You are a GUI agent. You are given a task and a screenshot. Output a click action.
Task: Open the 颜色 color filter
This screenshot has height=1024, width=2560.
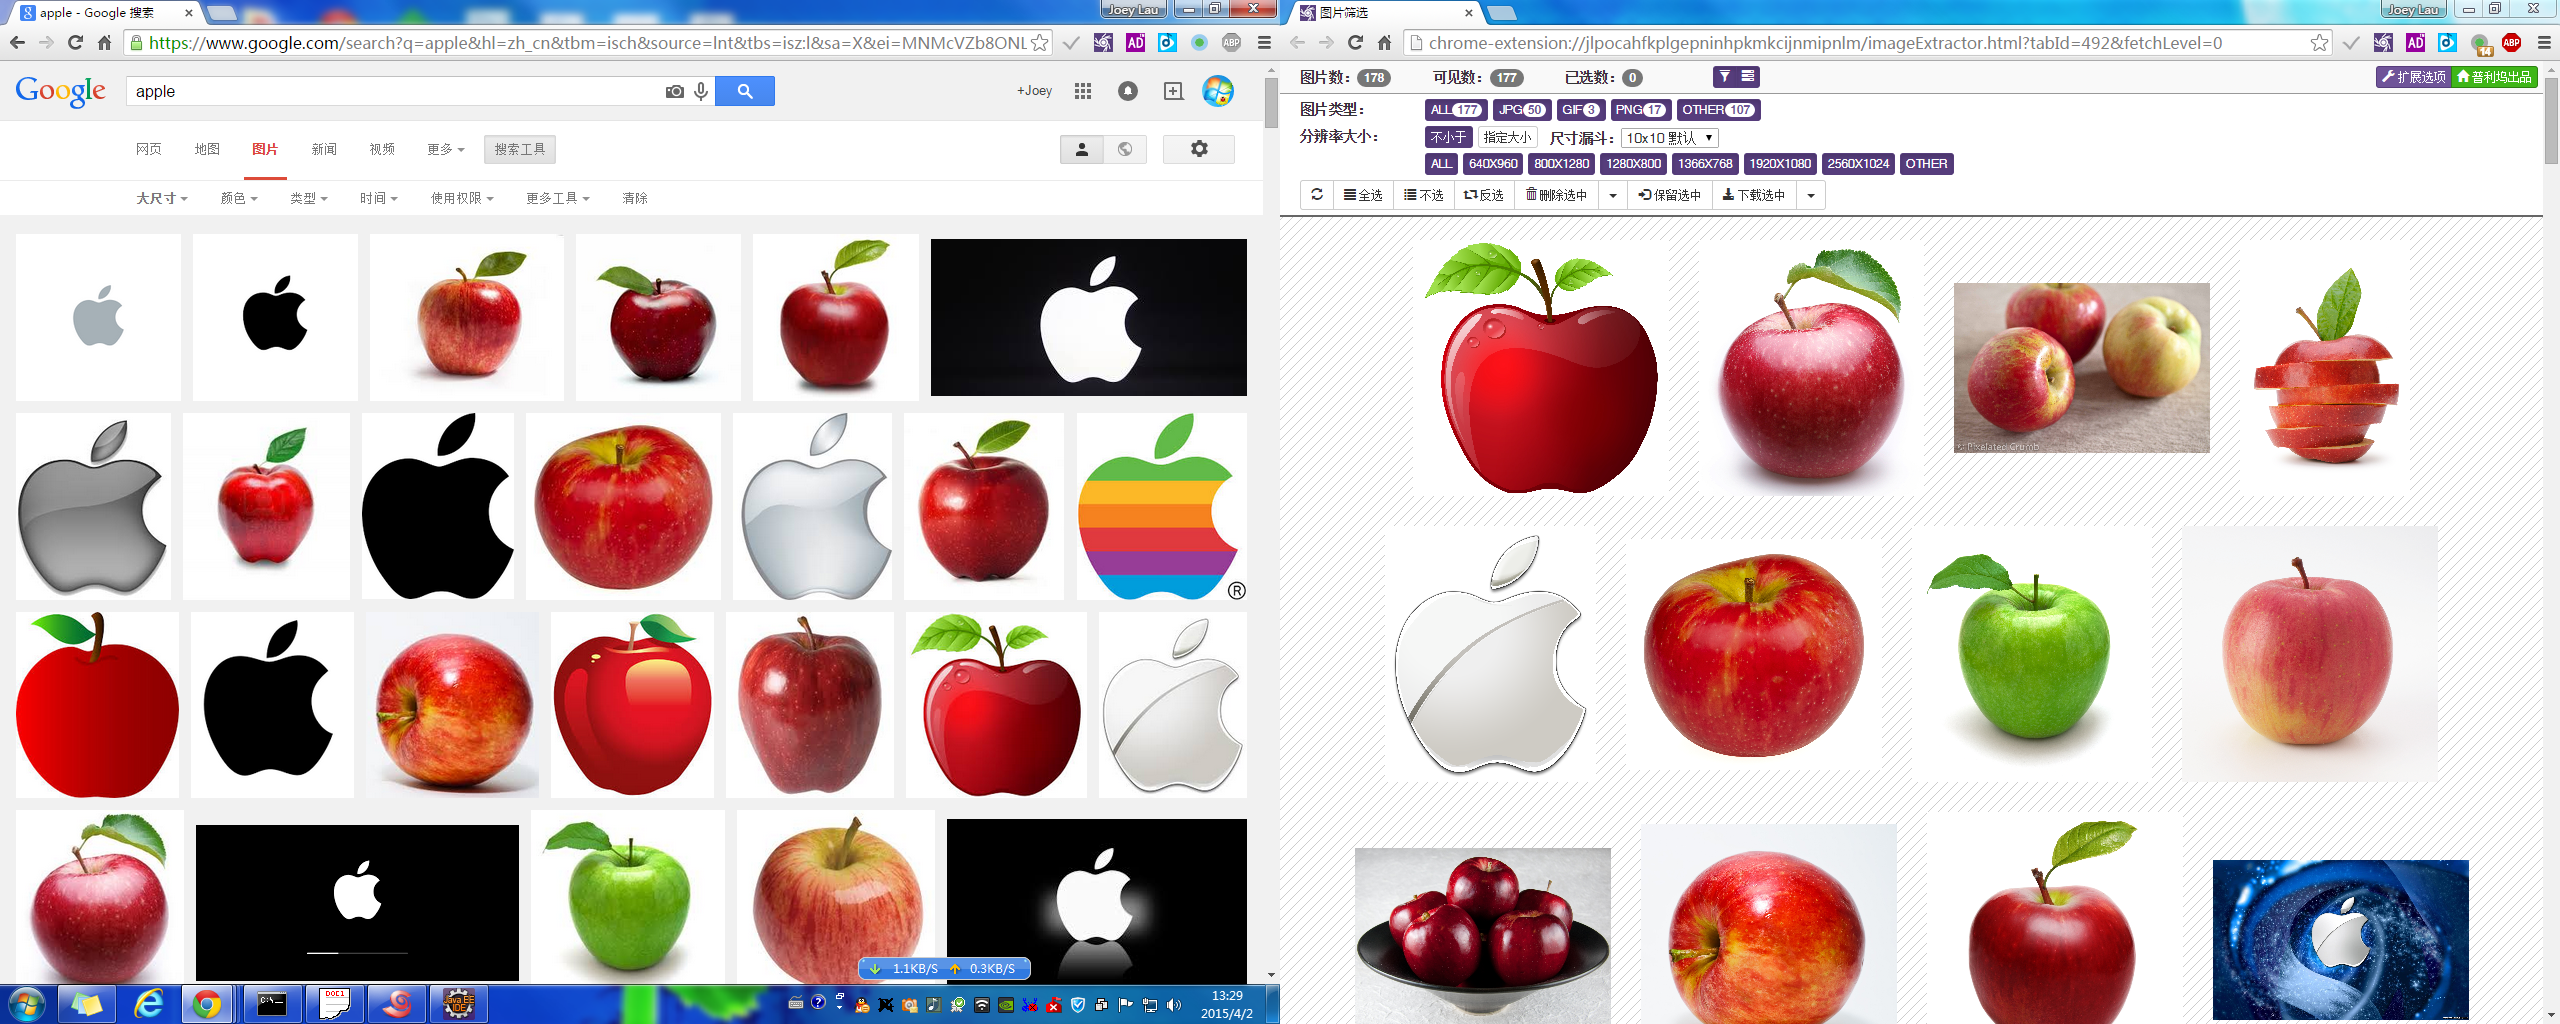[x=239, y=198]
